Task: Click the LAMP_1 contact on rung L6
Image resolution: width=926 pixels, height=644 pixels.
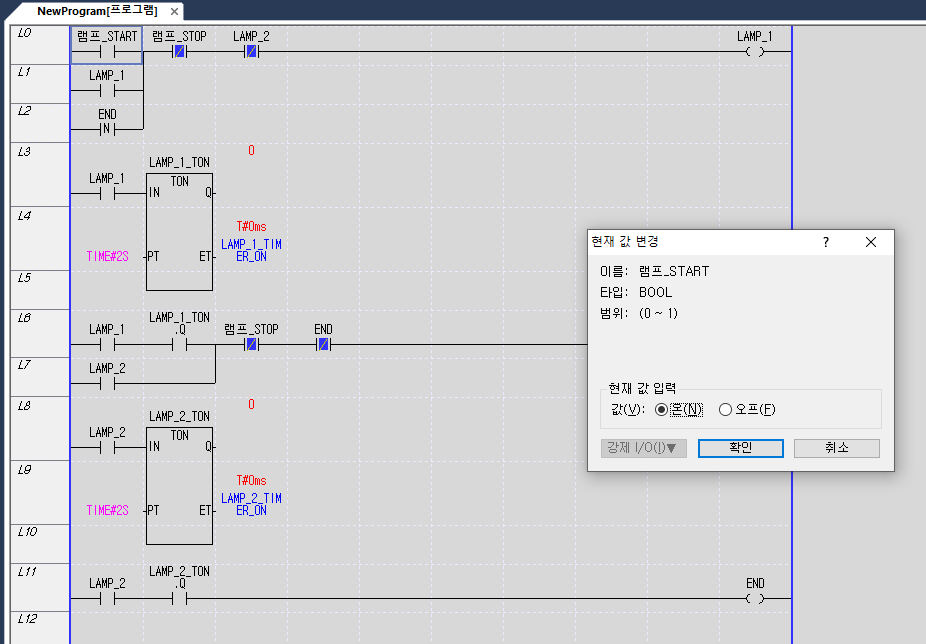Action: click(x=107, y=344)
